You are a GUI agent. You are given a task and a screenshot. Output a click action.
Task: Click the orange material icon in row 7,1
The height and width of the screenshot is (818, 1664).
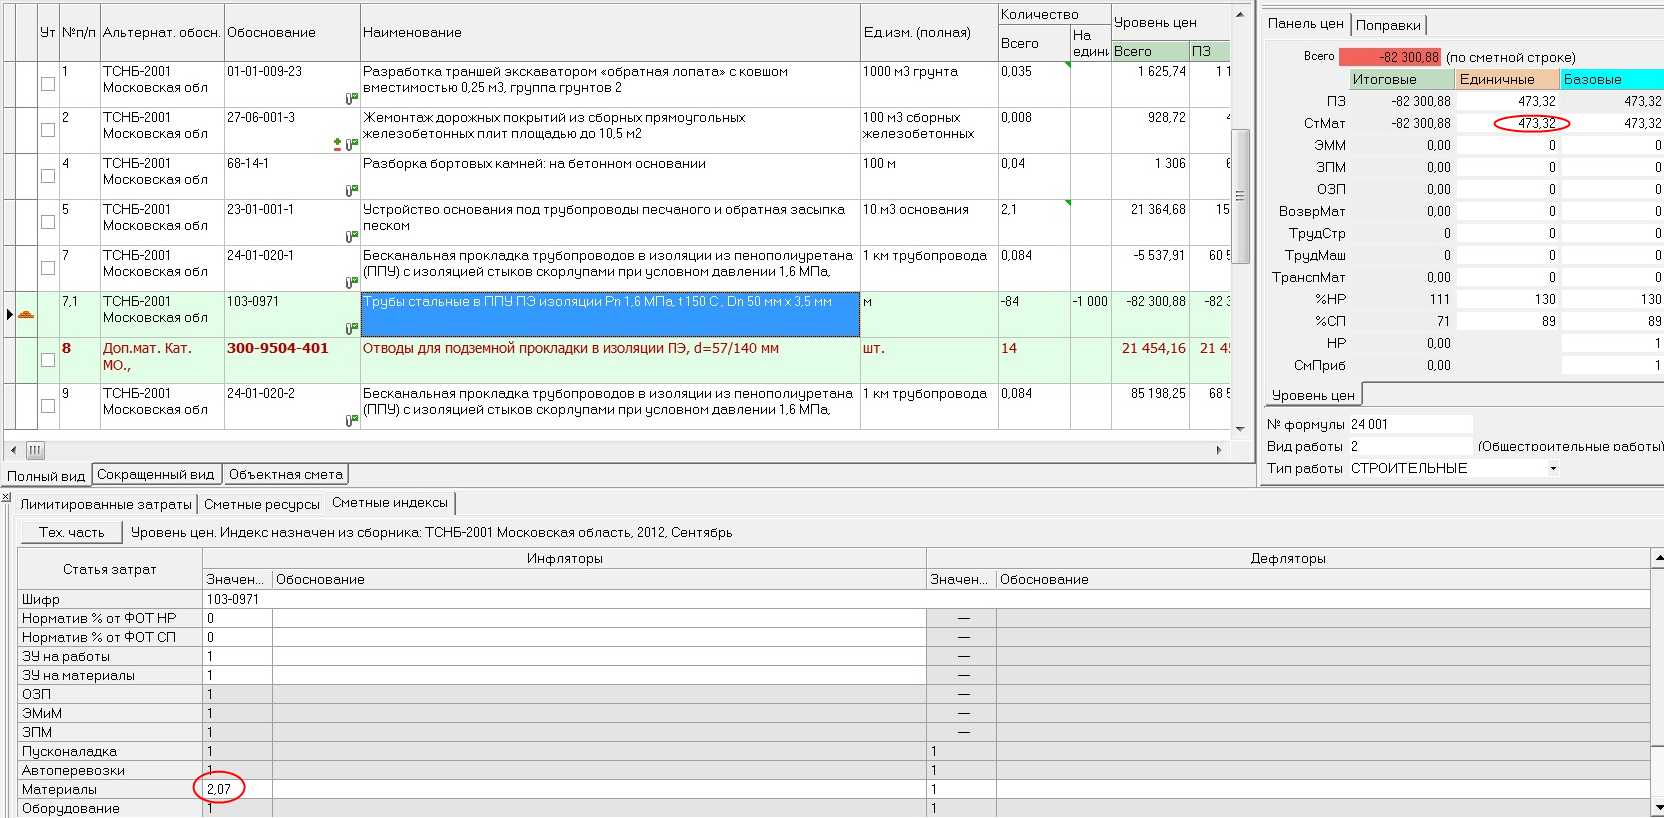(27, 315)
